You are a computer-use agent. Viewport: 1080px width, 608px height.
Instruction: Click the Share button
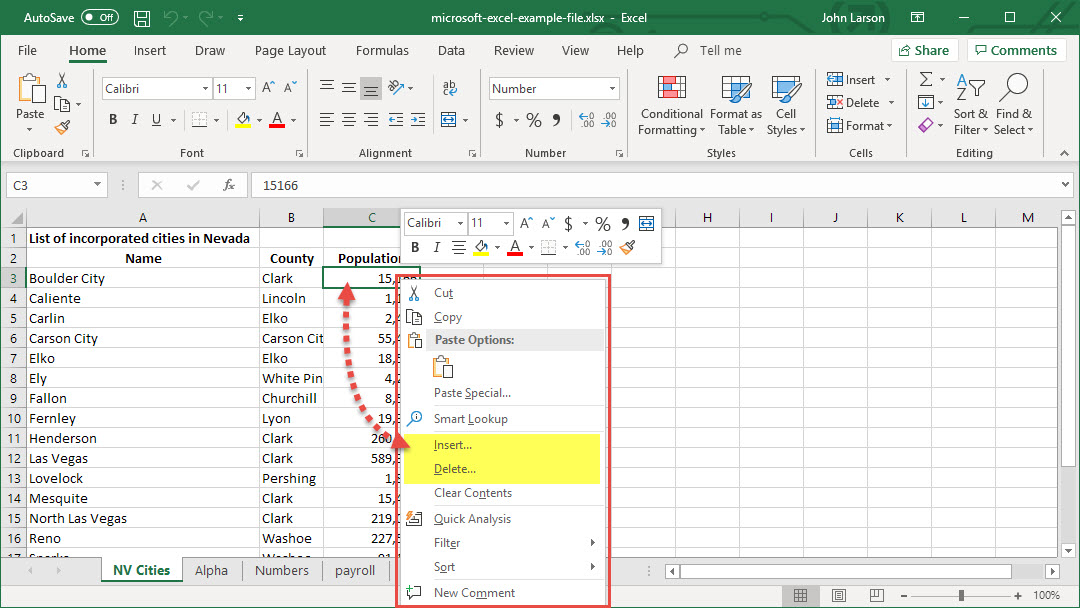click(924, 50)
